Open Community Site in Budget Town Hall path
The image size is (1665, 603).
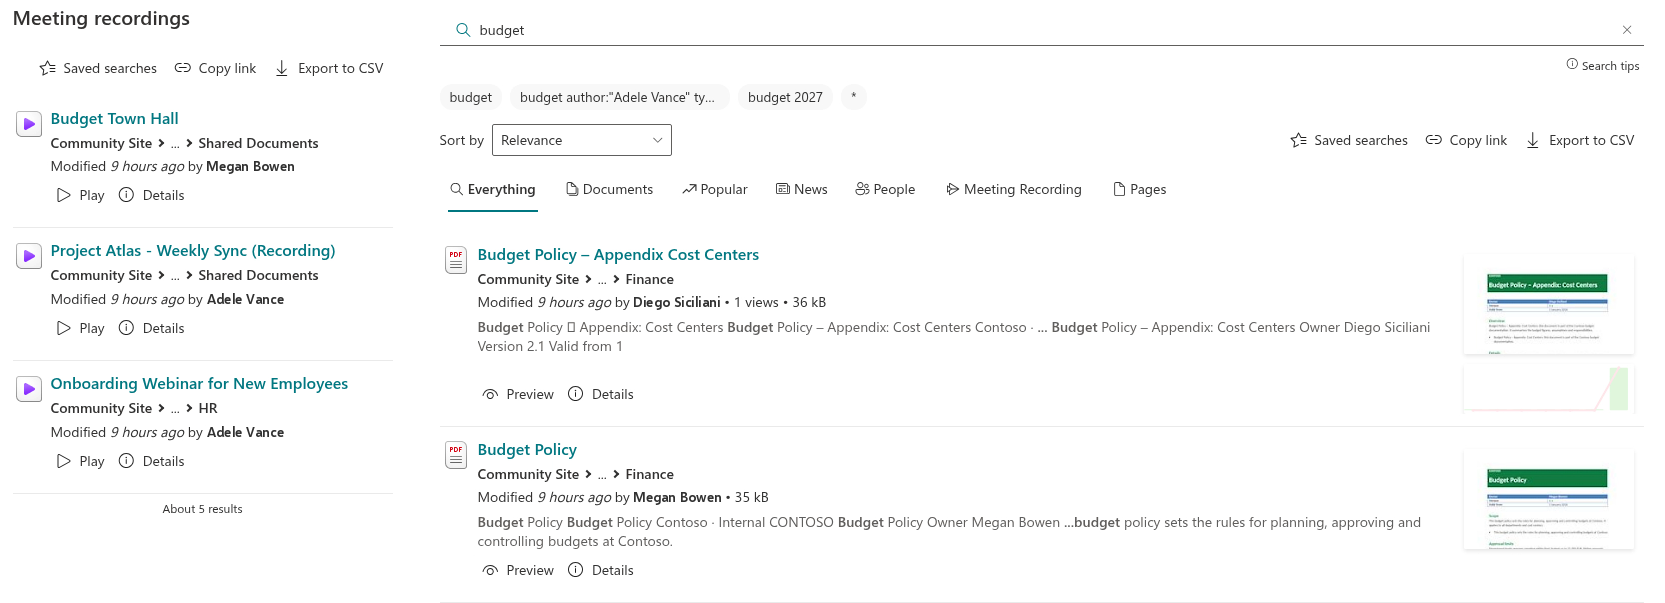(102, 143)
